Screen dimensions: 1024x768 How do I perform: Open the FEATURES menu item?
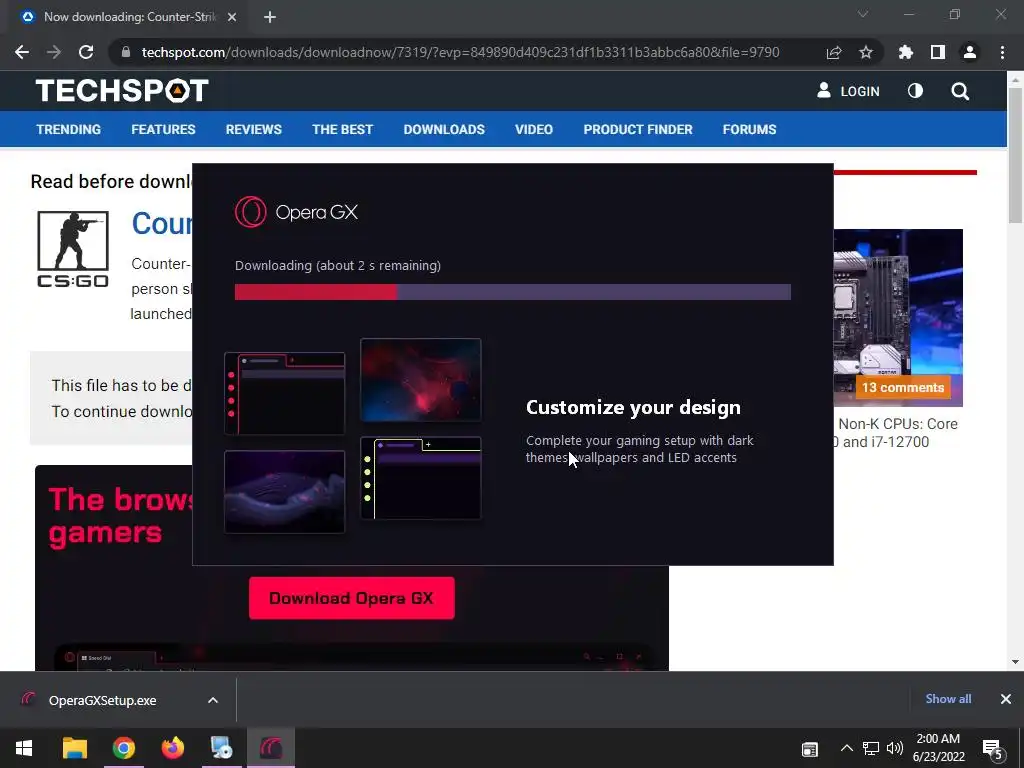pos(163,129)
